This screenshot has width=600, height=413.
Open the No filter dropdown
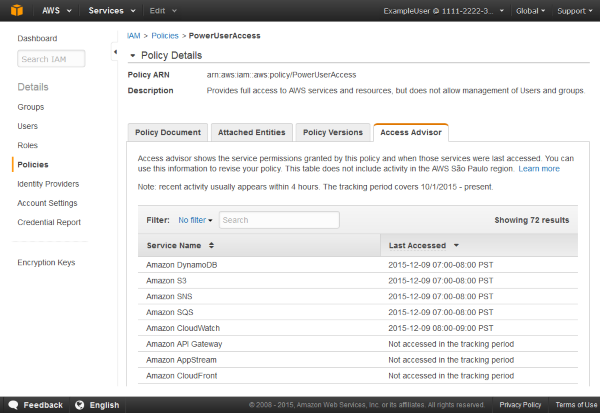[195, 220]
